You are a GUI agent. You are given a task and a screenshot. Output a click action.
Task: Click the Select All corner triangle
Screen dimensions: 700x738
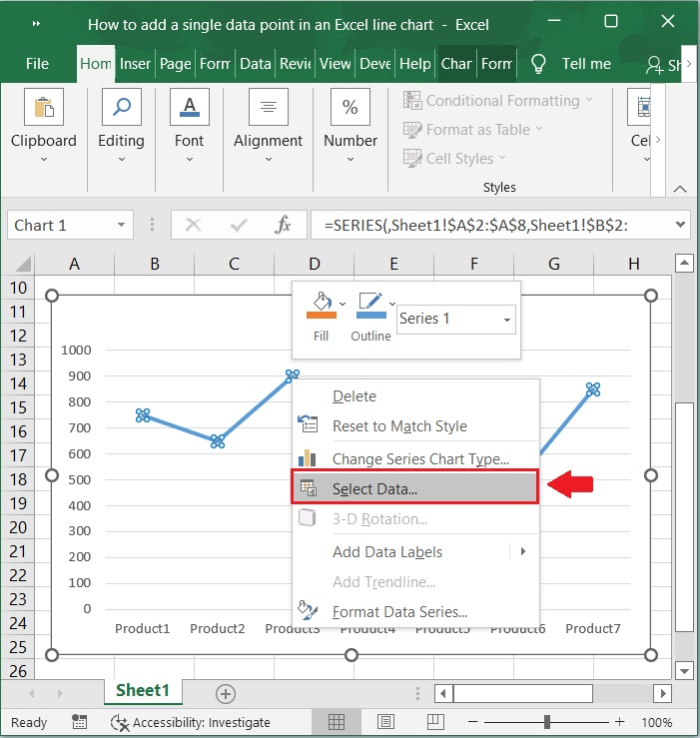tap(23, 264)
